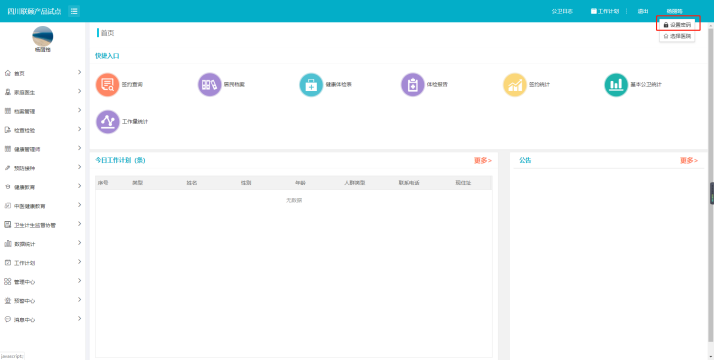Image resolution: width=715 pixels, height=361 pixels.
Task: Click the 现住址 table column header
Action: pyautogui.click(x=463, y=183)
